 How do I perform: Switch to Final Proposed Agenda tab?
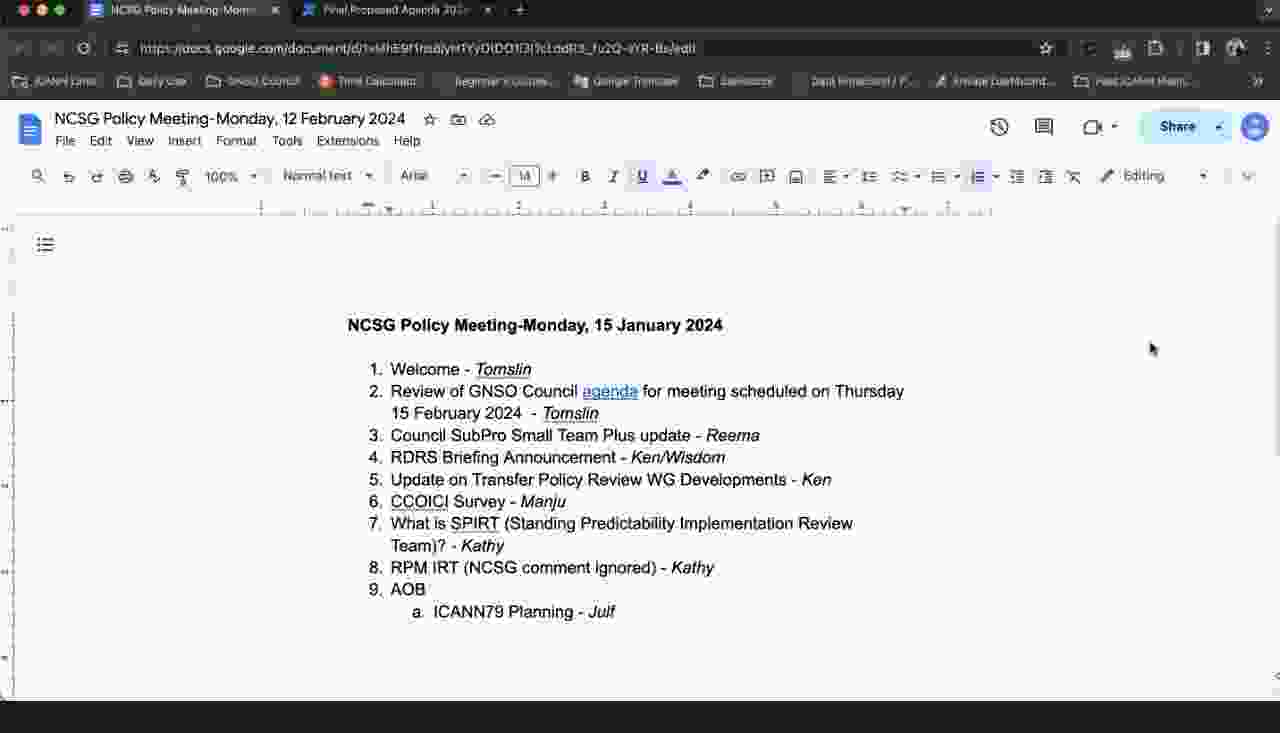(397, 10)
